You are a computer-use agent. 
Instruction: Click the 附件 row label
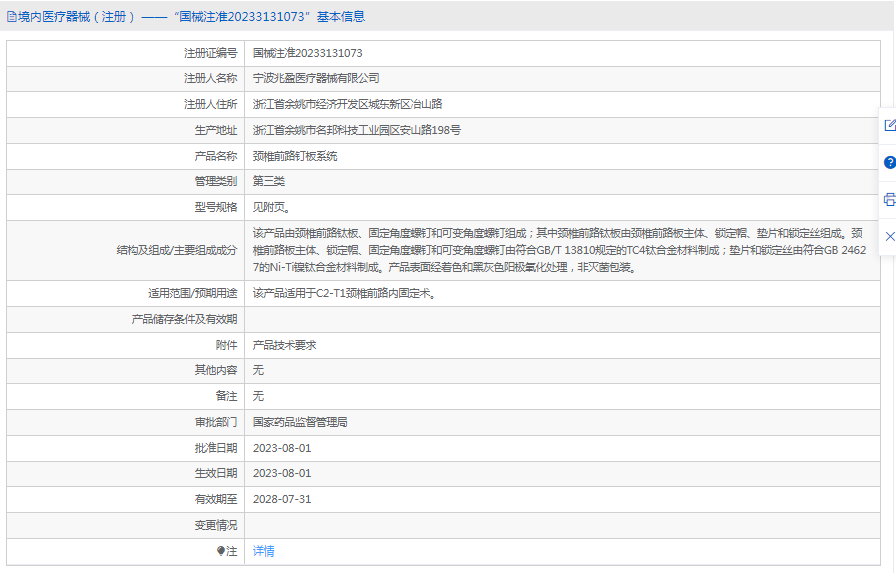pos(226,345)
